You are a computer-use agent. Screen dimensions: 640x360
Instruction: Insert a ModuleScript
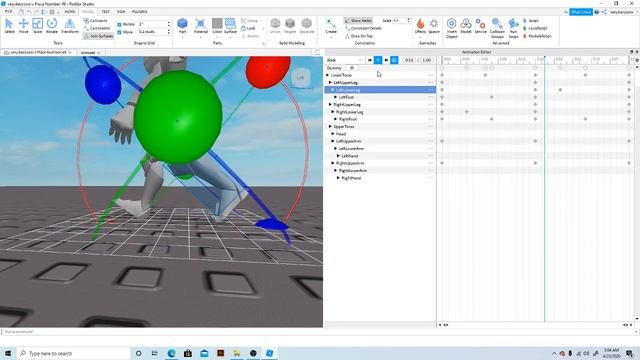point(537,36)
